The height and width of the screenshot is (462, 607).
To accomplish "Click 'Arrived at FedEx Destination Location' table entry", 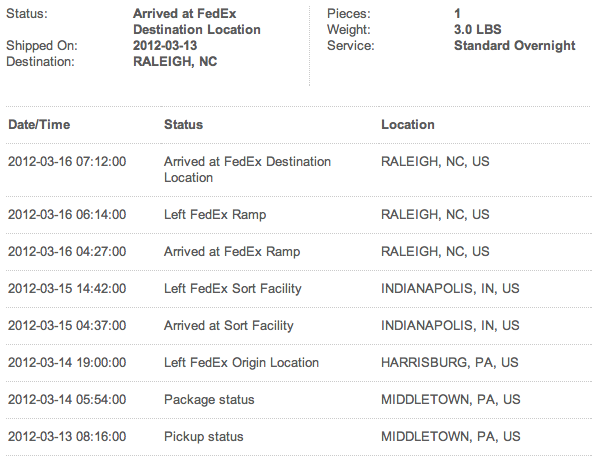I will [247, 169].
